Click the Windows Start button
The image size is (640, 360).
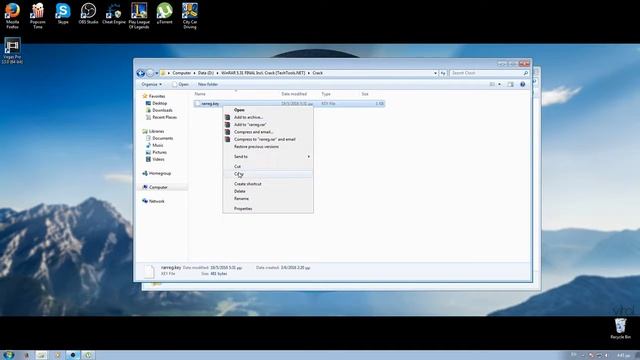[8, 355]
